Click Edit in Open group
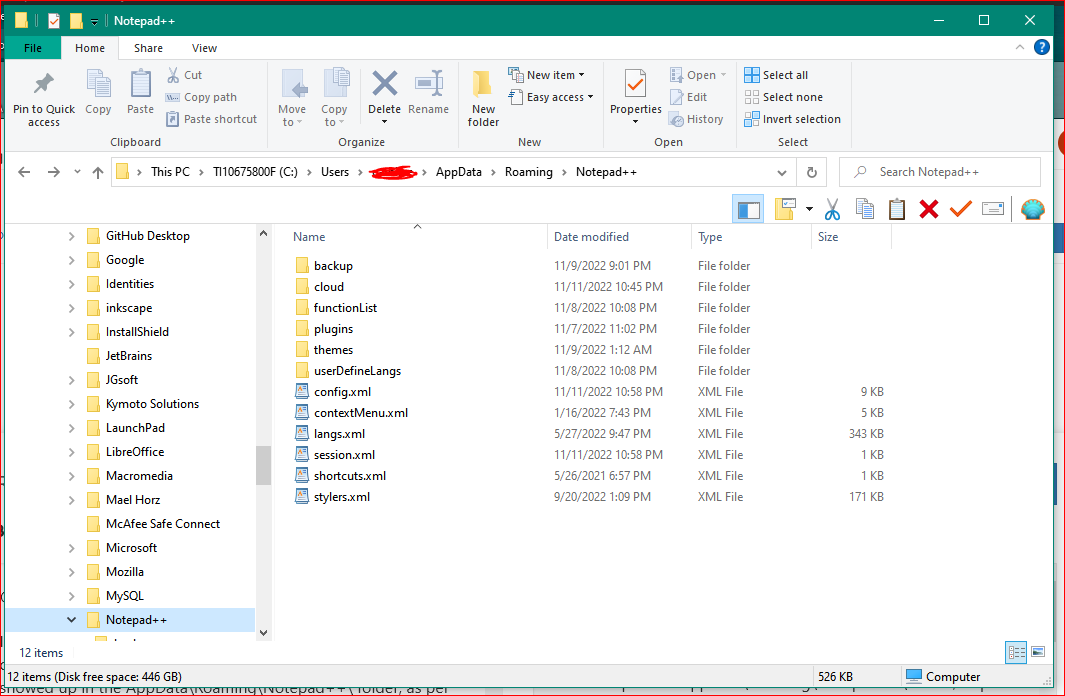1065x696 pixels. [x=688, y=97]
